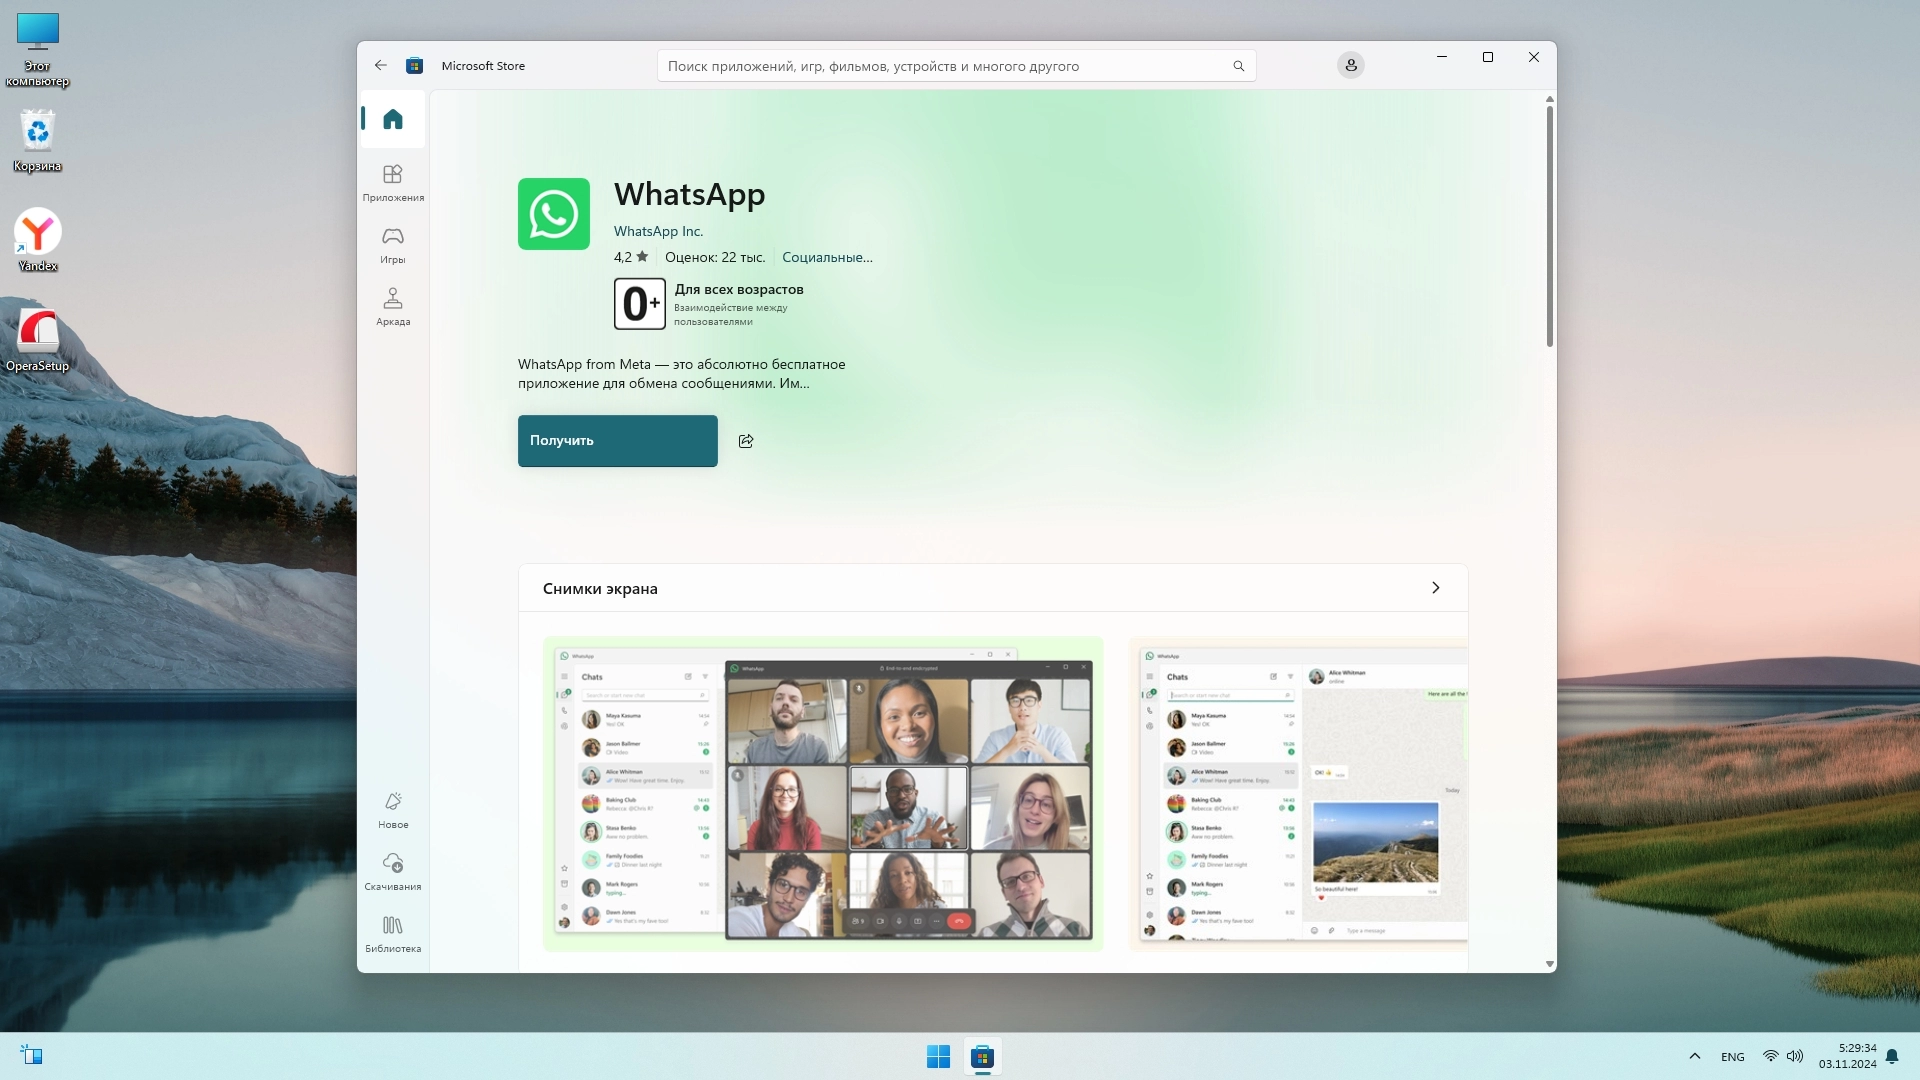1920x1080 pixels.
Task: Open the Игры section
Action: [393, 245]
